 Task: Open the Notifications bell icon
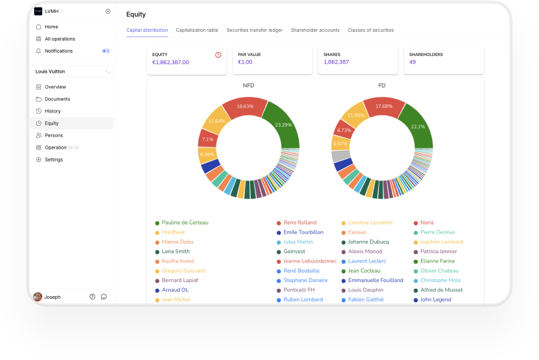tap(38, 51)
